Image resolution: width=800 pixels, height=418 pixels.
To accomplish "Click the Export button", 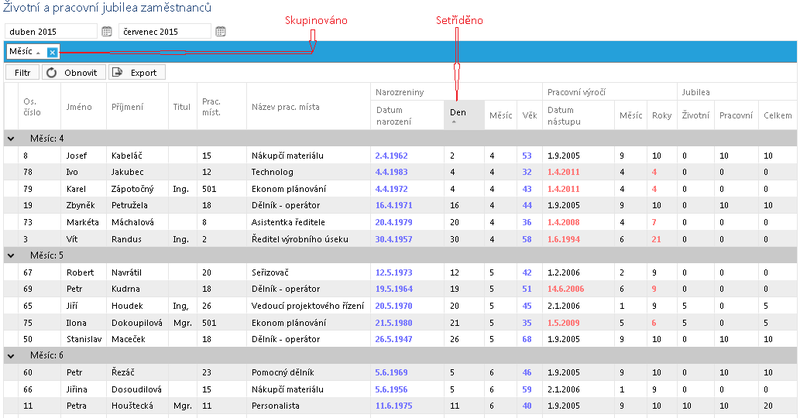I will (x=137, y=72).
